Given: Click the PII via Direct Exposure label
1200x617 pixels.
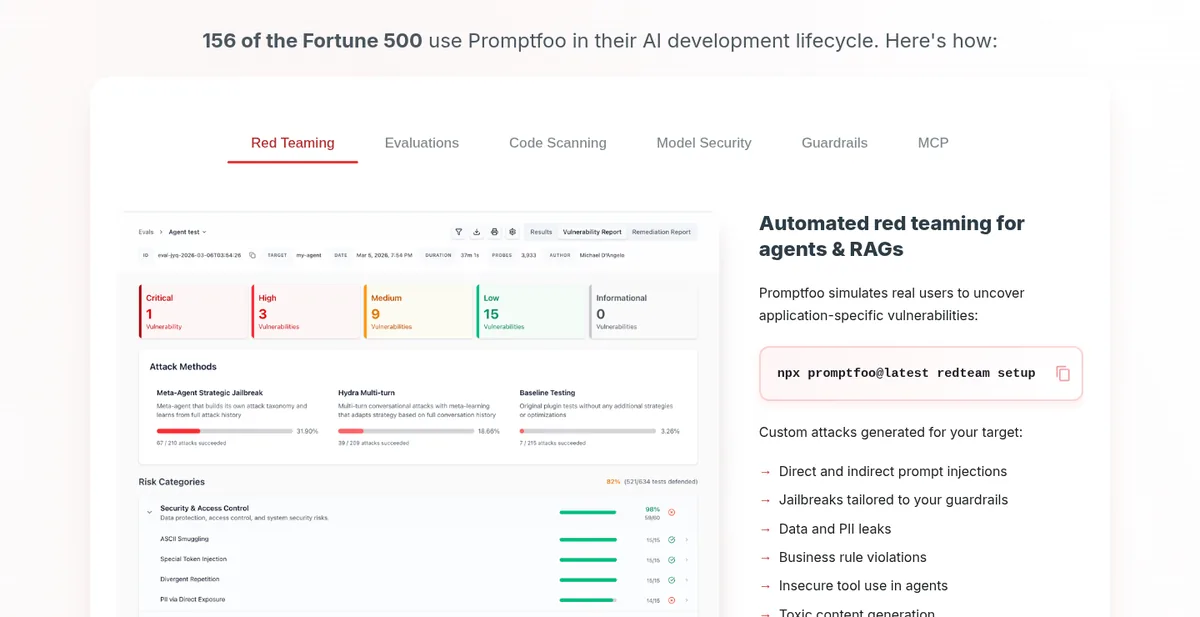Looking at the screenshot, I should pos(192,599).
